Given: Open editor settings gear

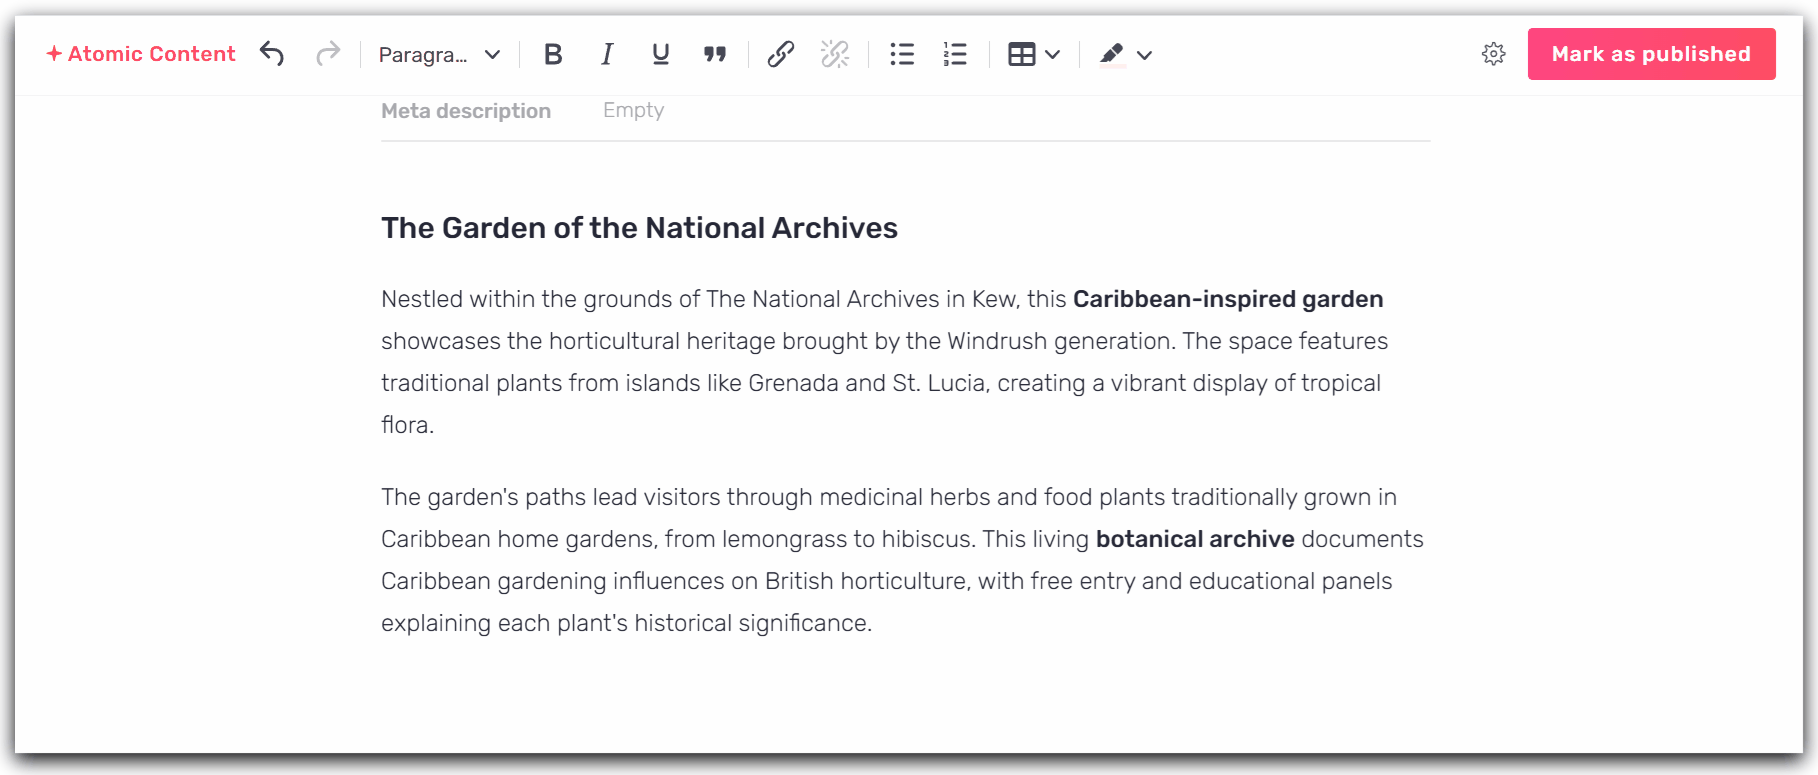Looking at the screenshot, I should [1493, 54].
